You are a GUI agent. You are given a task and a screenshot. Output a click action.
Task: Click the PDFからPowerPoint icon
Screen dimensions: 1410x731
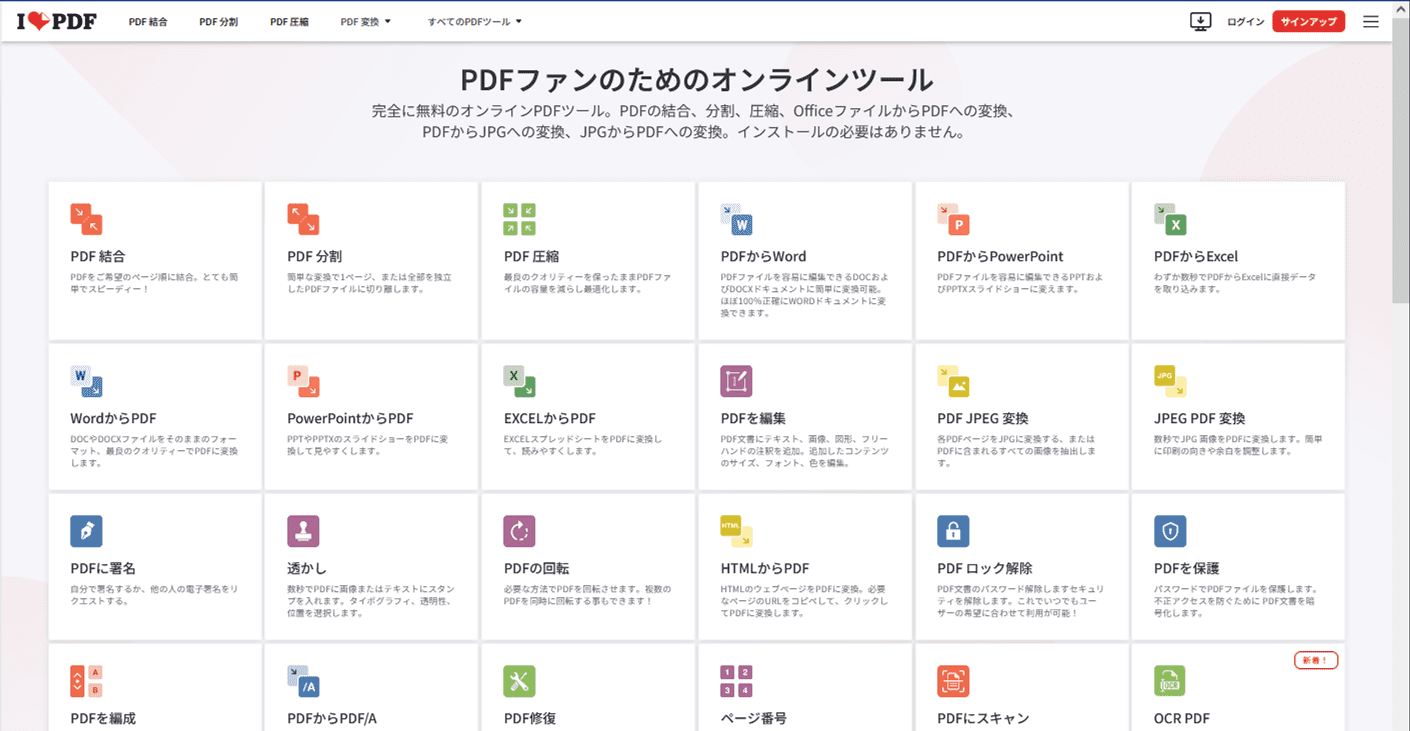pos(953,219)
